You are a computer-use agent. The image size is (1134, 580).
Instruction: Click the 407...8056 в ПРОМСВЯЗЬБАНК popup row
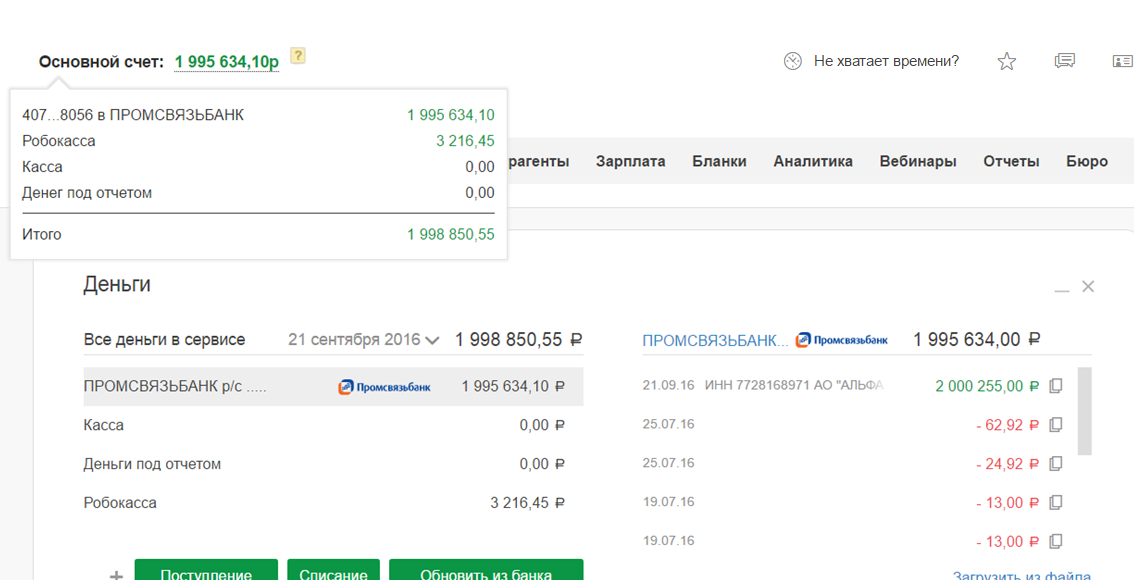pos(258,115)
